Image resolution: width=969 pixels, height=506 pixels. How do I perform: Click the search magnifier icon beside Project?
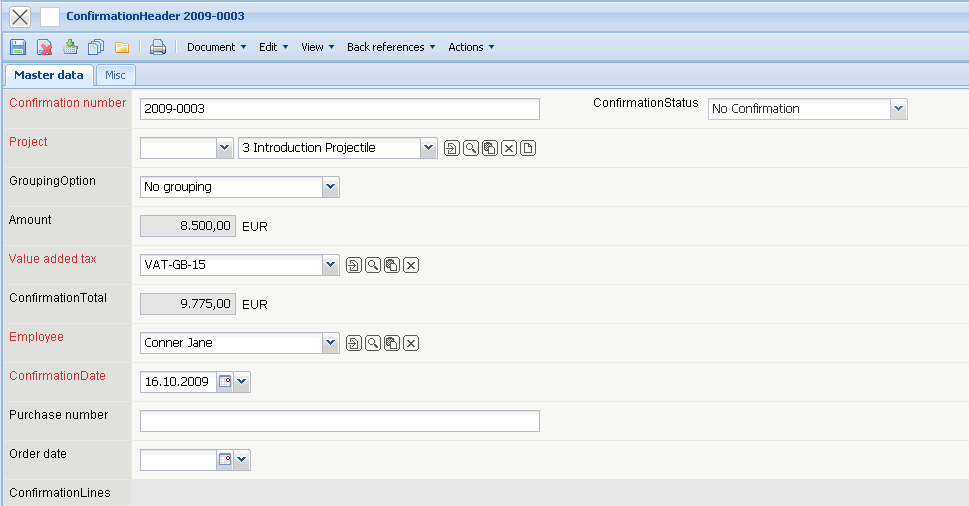(471, 148)
